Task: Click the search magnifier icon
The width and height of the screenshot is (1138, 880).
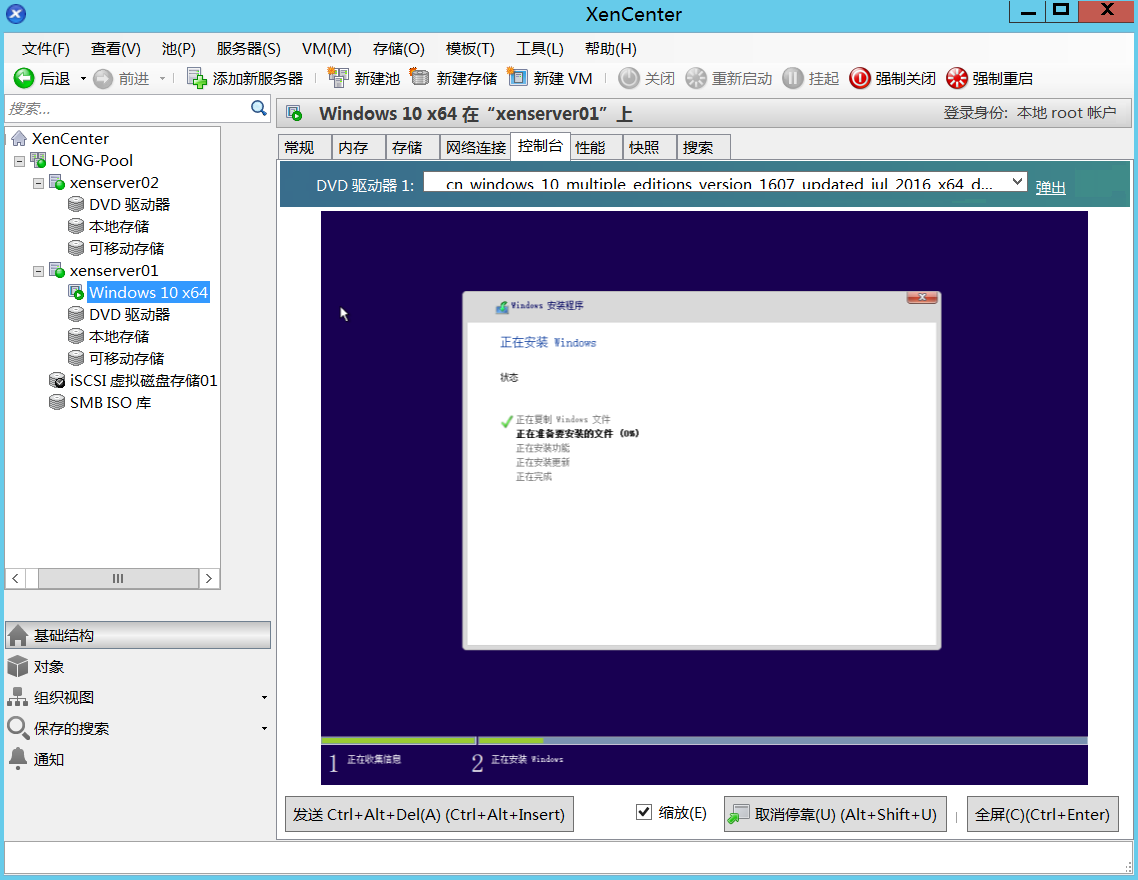Action: (258, 108)
